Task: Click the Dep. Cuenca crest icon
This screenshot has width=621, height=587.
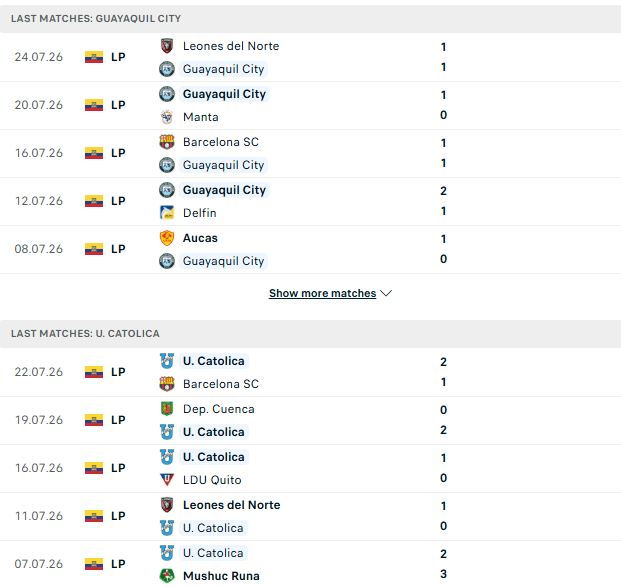Action: coord(167,409)
